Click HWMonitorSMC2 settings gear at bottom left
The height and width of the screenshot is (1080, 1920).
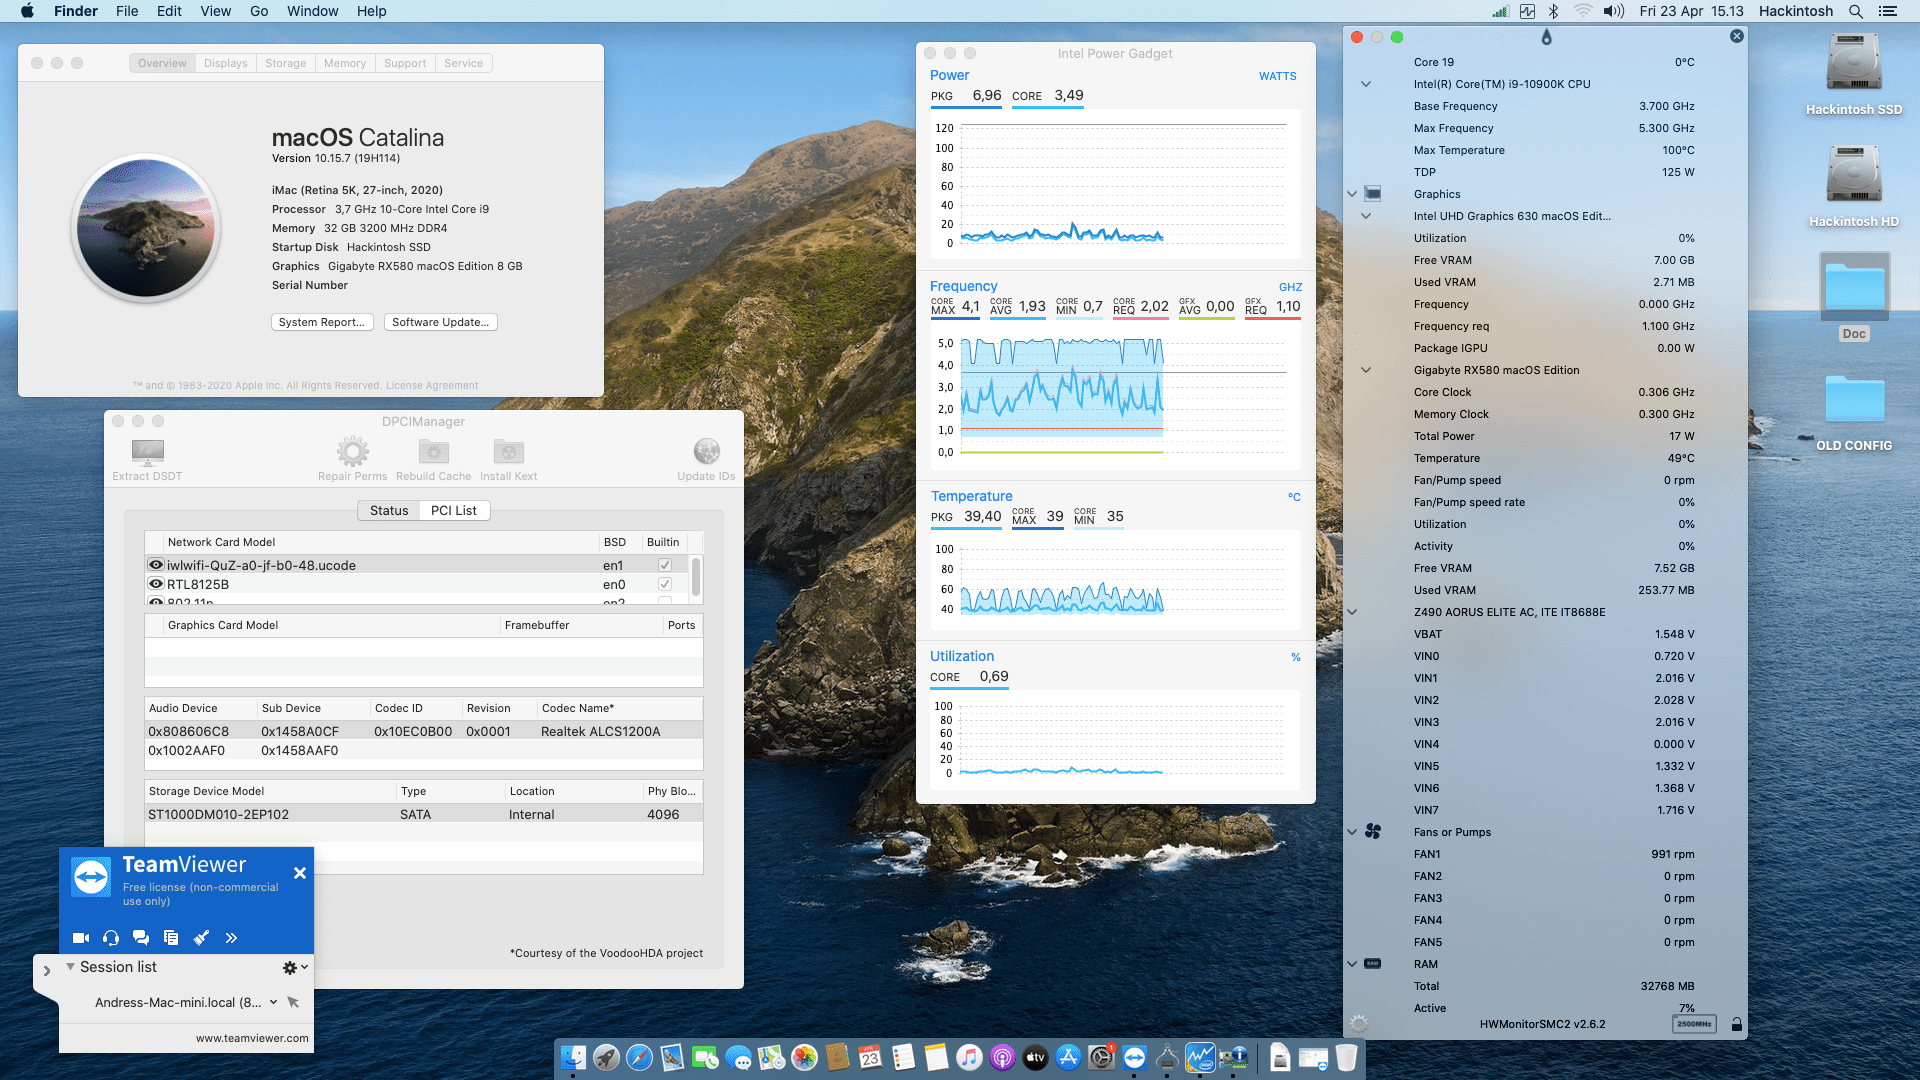(x=1358, y=1024)
